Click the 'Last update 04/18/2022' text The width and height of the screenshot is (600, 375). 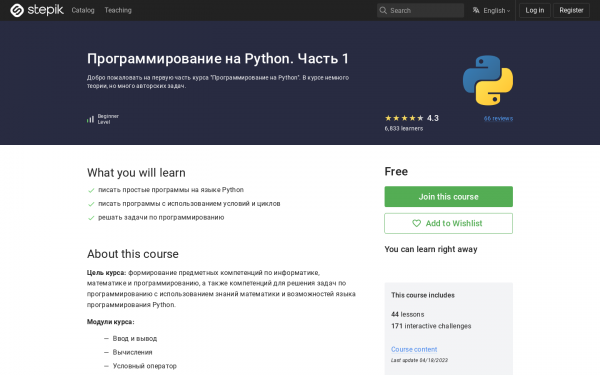coord(419,360)
